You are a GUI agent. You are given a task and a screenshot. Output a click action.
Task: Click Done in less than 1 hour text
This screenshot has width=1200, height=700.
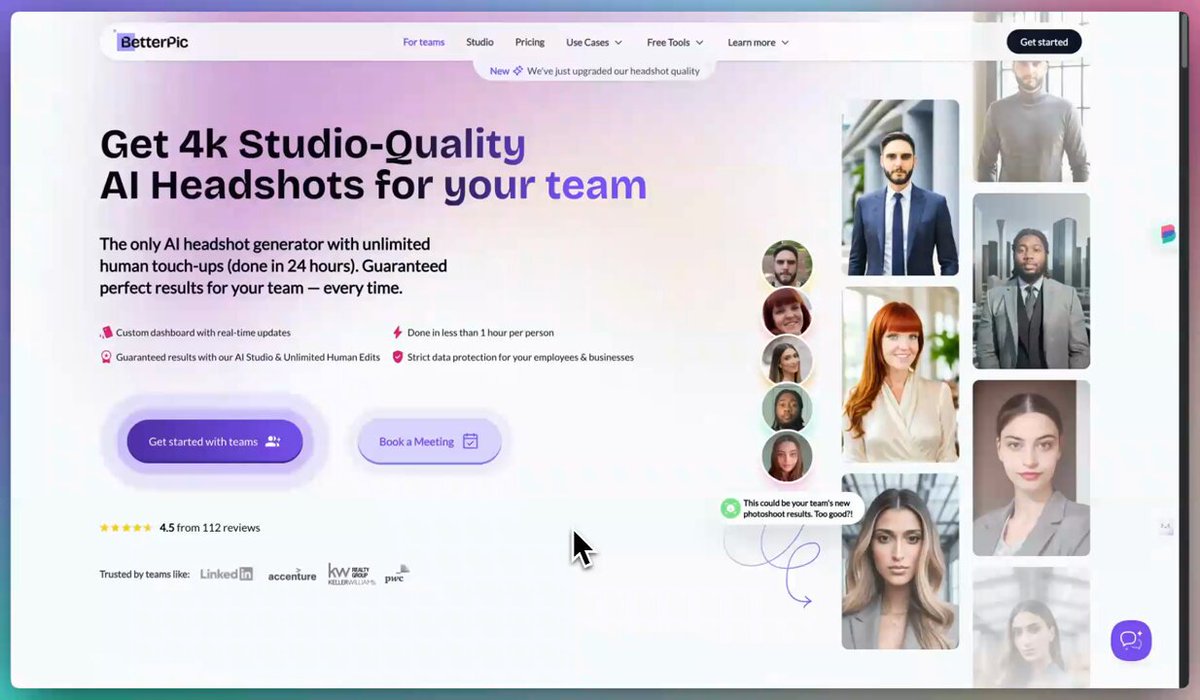pyautogui.click(x=480, y=332)
